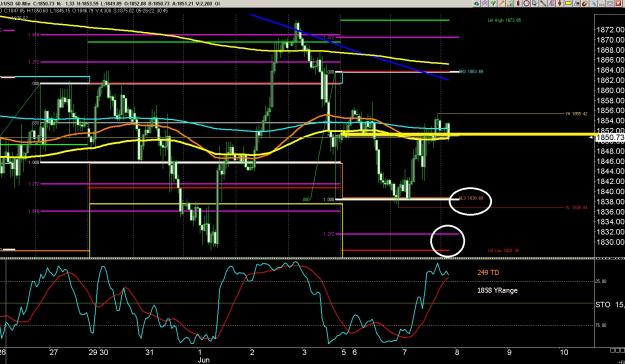The image size is (625, 364).
Task: Select the current price label 1850.73
Action: coord(610,138)
